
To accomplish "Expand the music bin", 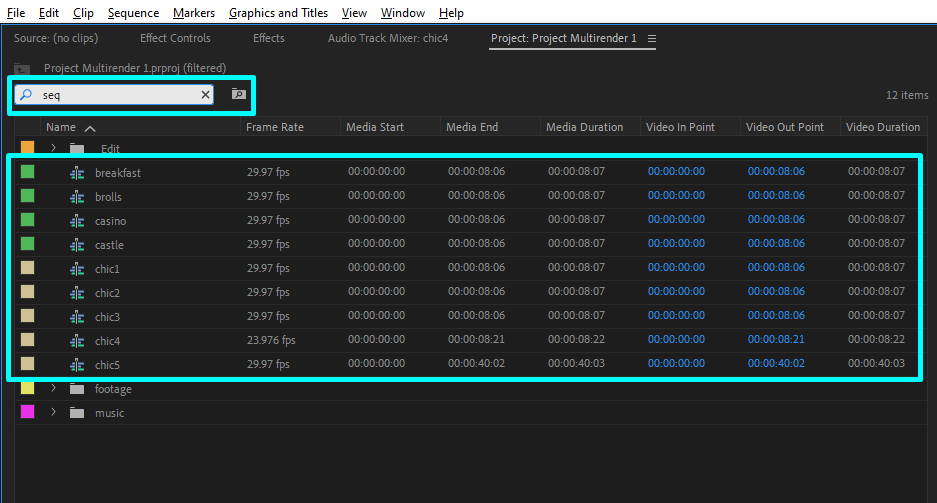I will coord(53,412).
